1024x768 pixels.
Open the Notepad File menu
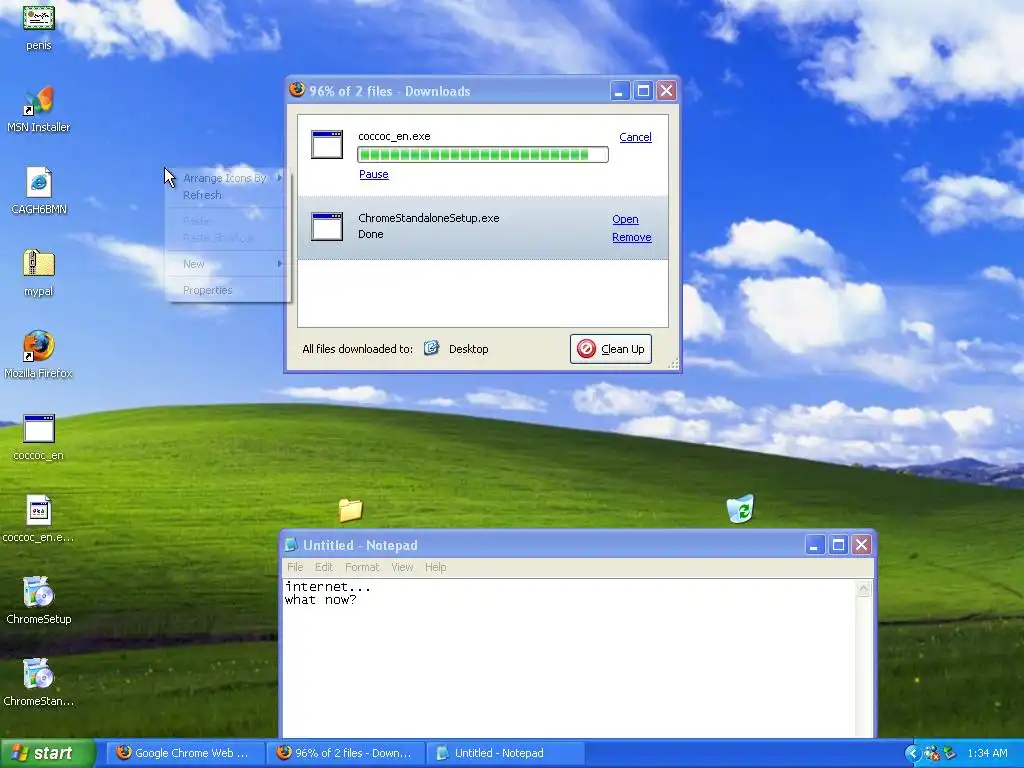pyautogui.click(x=295, y=567)
